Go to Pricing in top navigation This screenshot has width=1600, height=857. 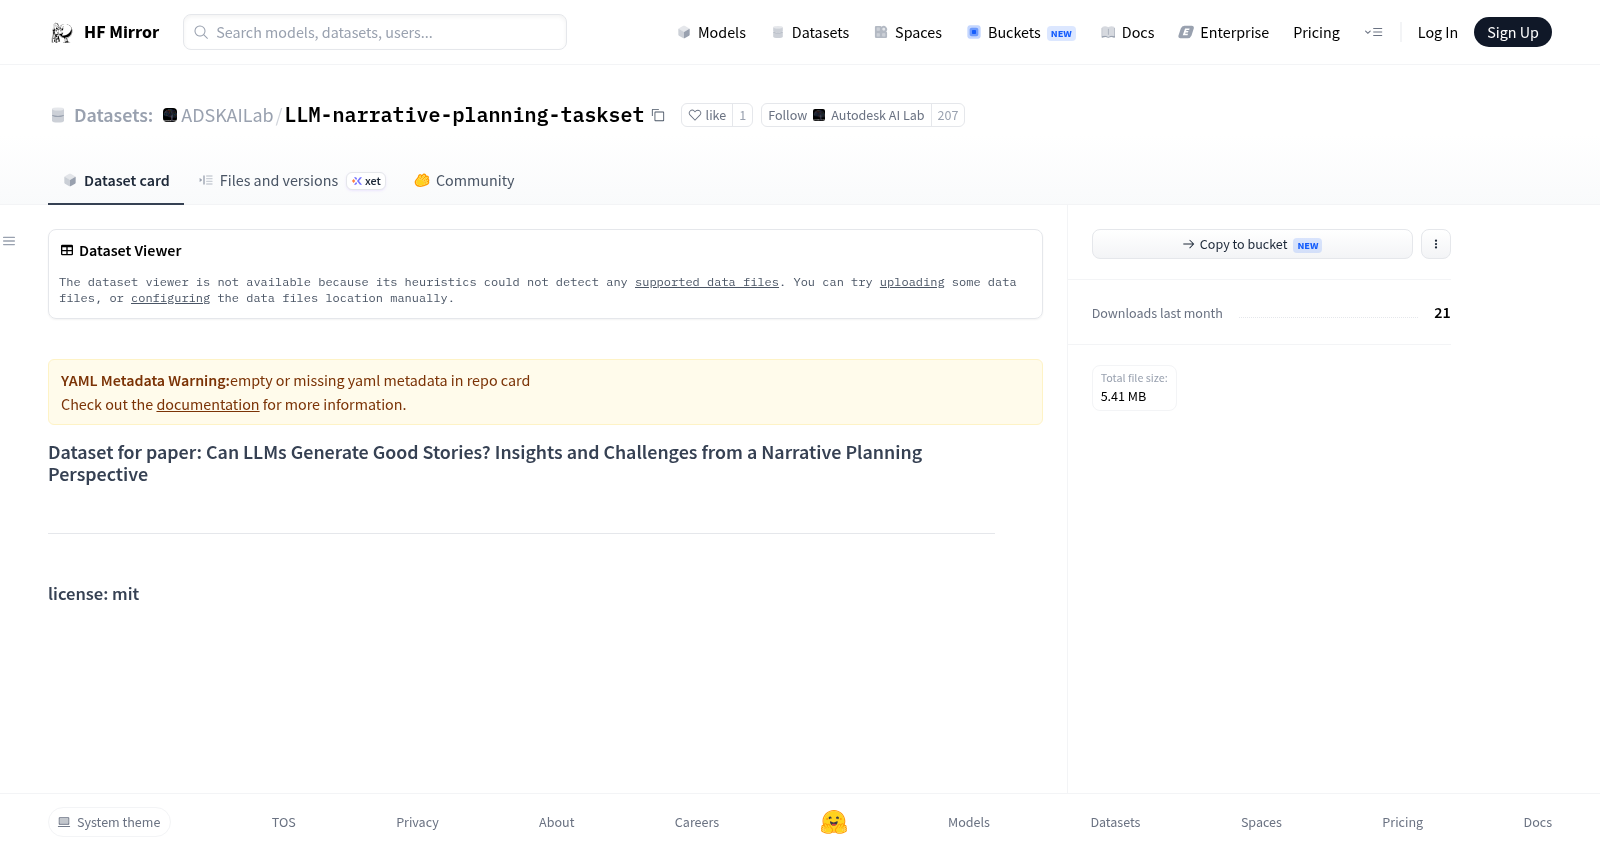click(1316, 33)
